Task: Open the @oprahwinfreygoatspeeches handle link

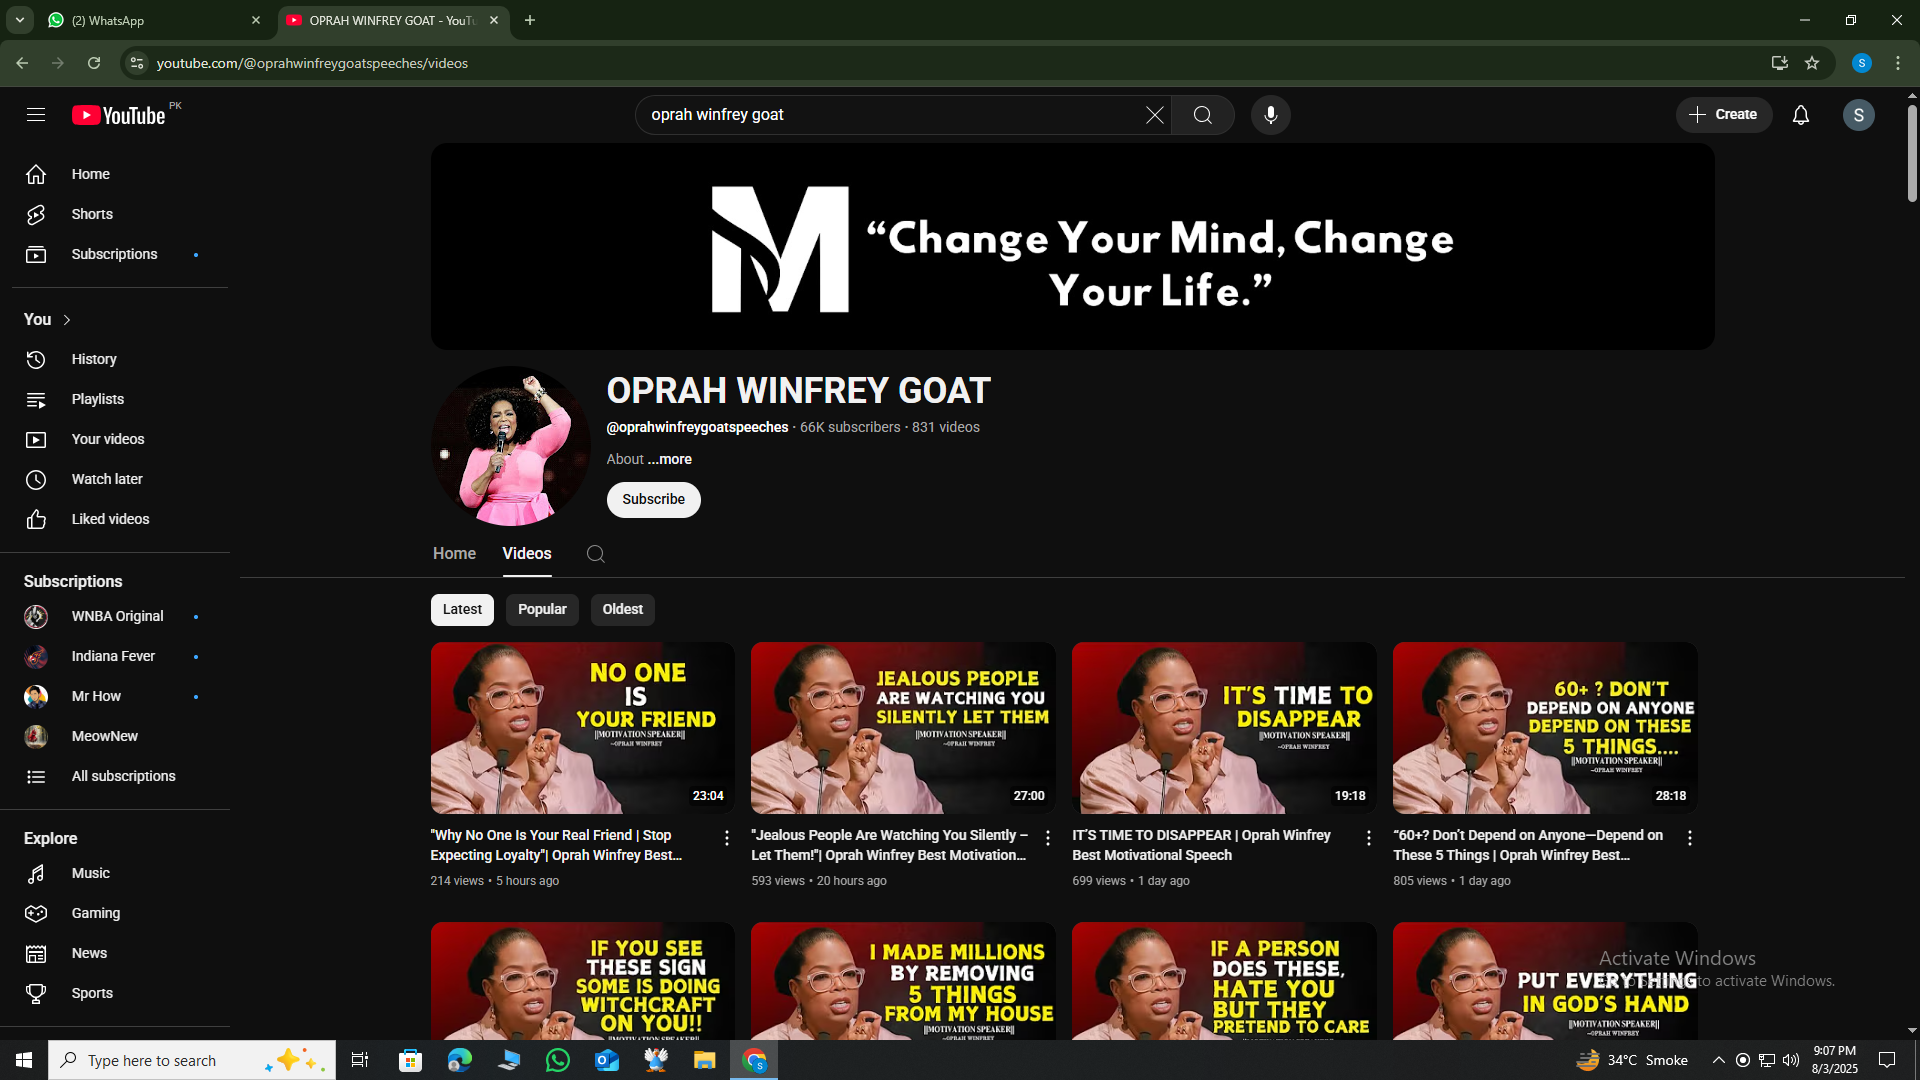Action: pos(697,428)
